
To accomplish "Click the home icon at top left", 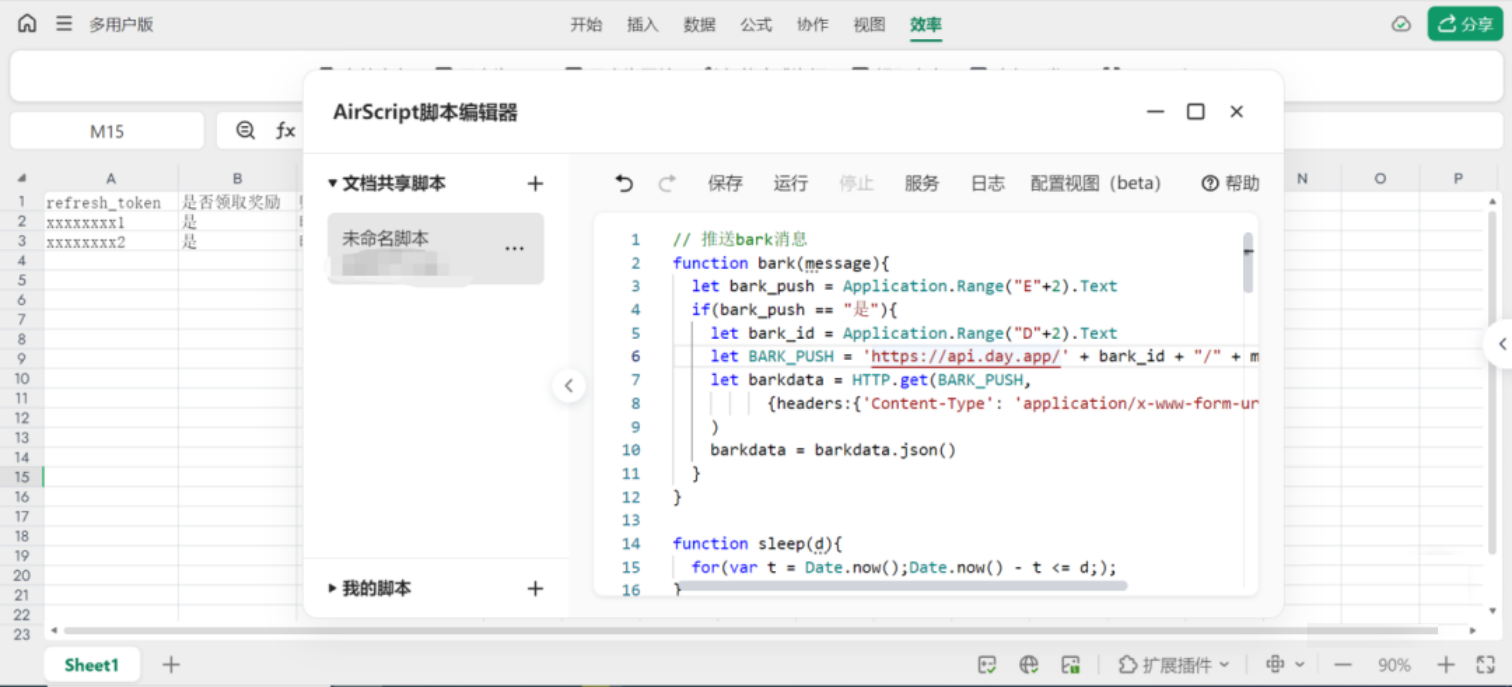I will (27, 24).
